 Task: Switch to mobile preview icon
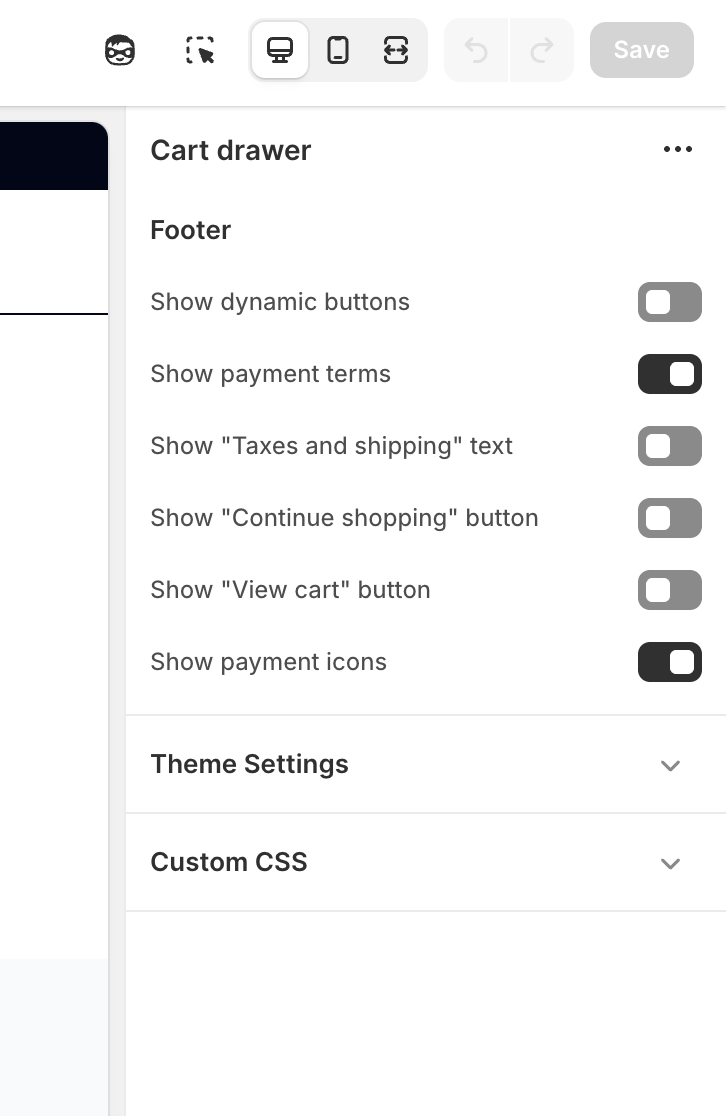[338, 50]
